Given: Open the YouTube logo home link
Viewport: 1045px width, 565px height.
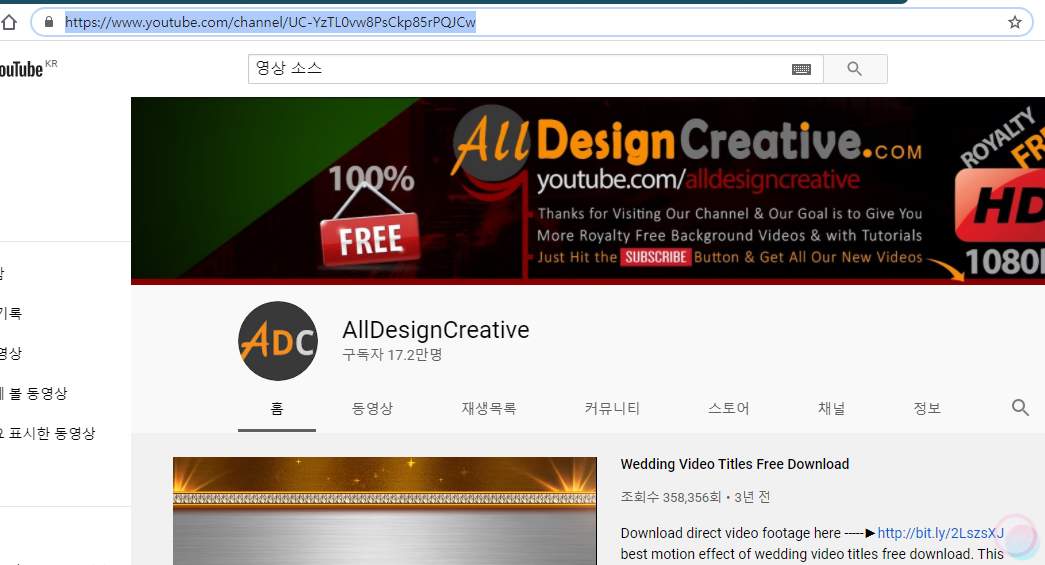Looking at the screenshot, I should pos(27,69).
